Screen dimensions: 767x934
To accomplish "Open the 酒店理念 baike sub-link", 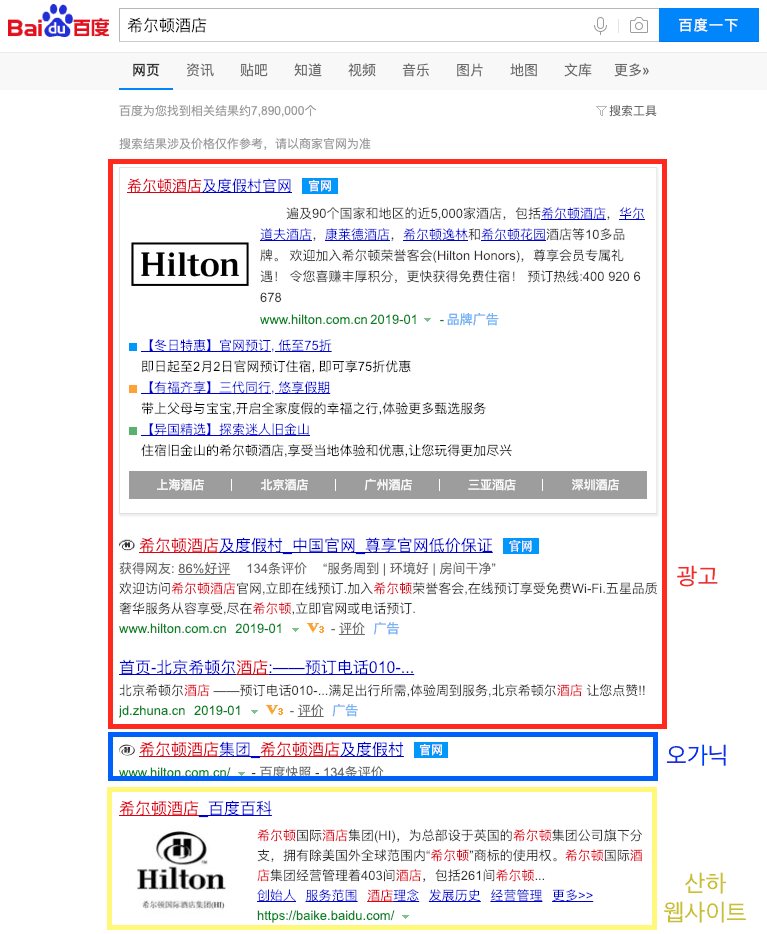I will 393,895.
